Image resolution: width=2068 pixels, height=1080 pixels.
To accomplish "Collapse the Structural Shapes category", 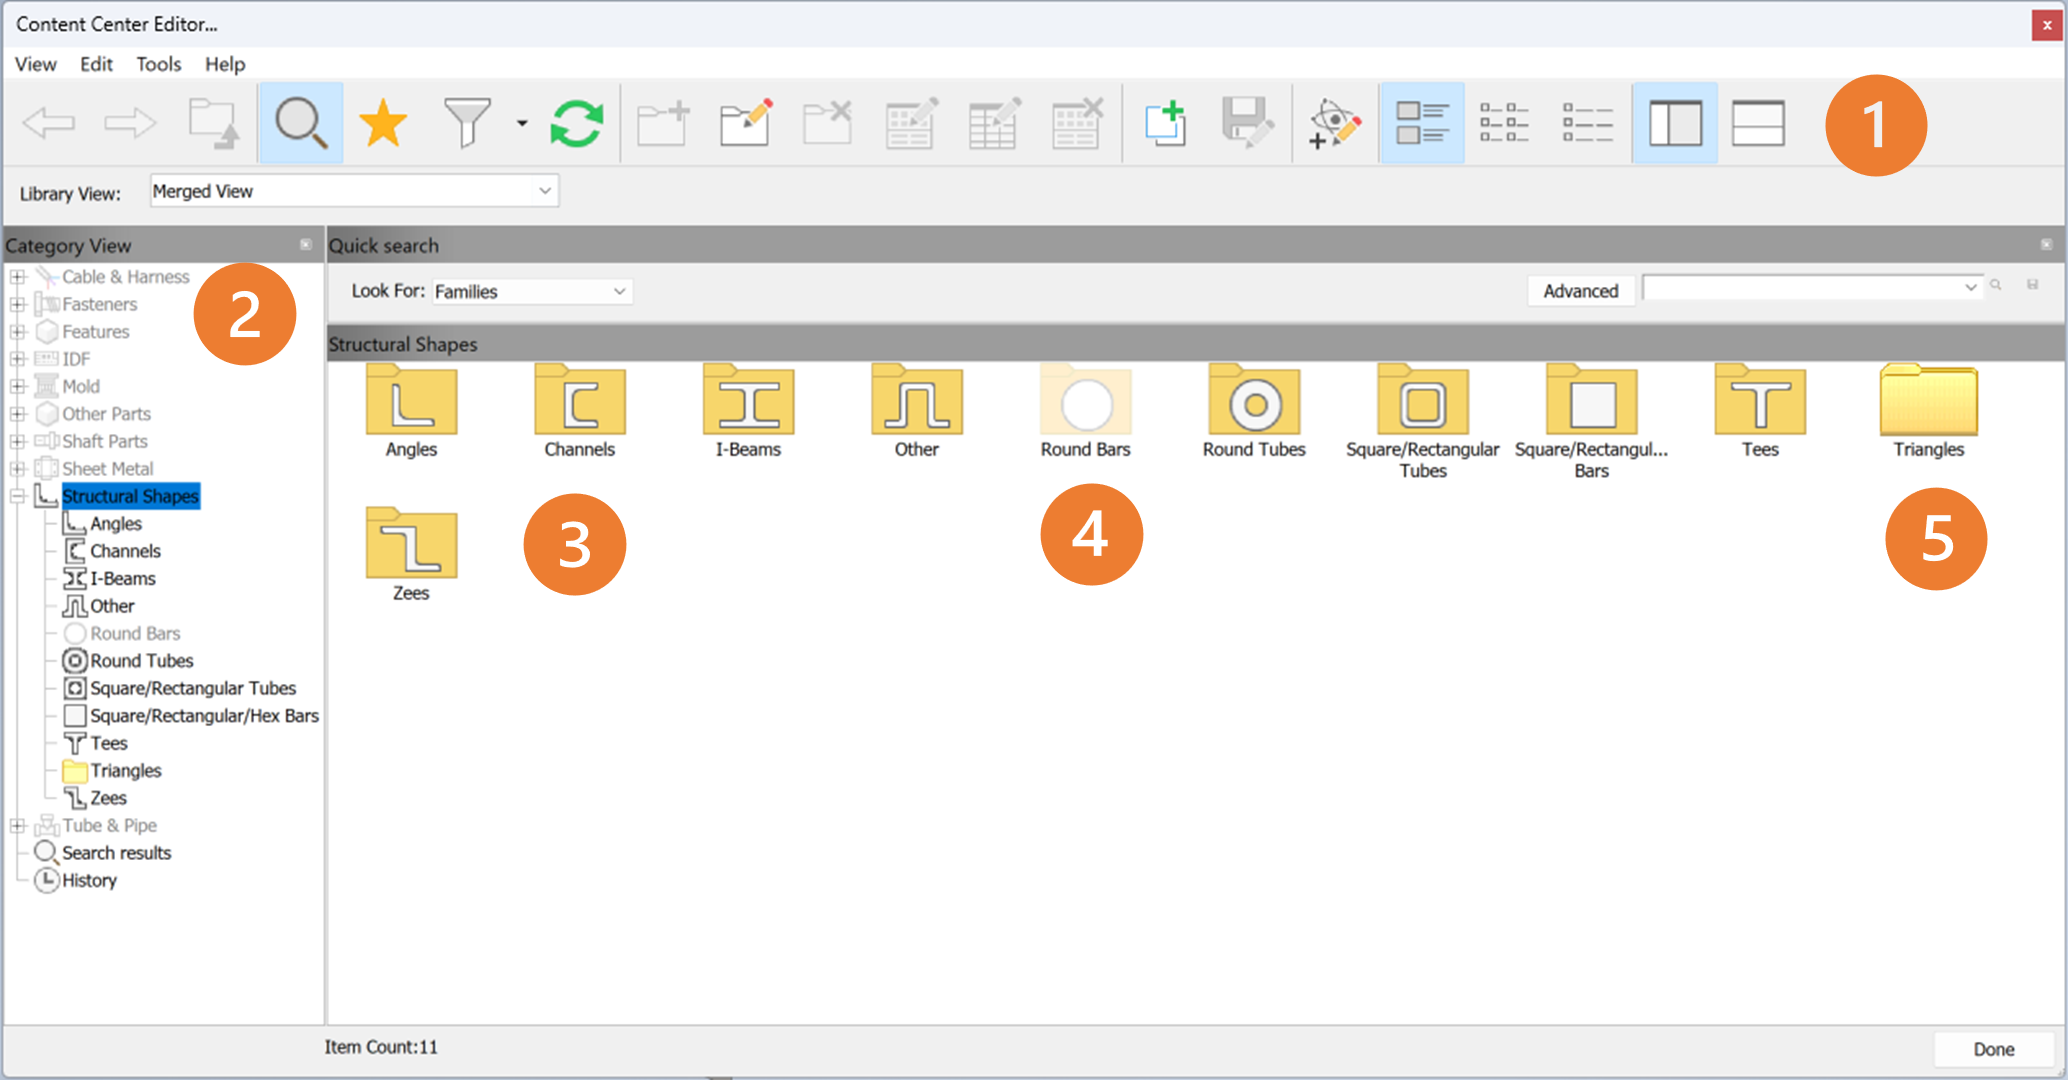I will [17, 496].
